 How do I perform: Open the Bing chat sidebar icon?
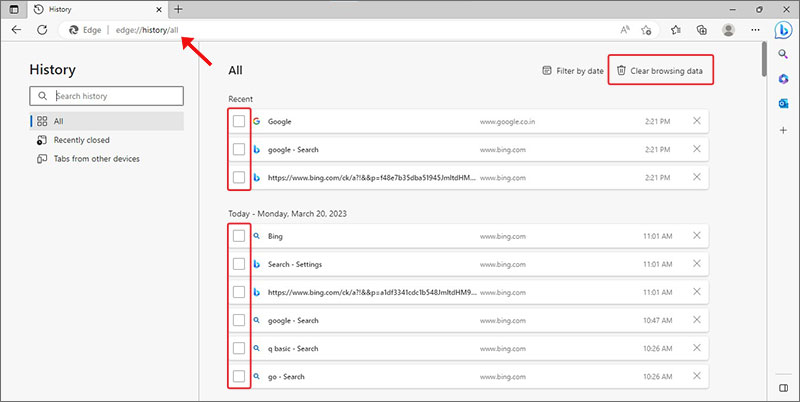point(784,30)
